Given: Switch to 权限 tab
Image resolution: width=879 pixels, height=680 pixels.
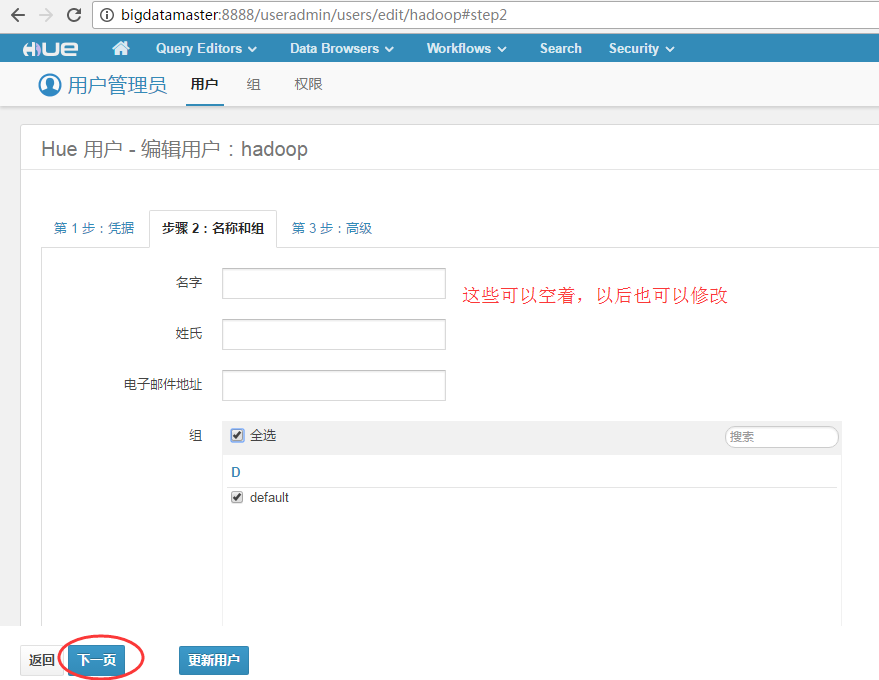Looking at the screenshot, I should (308, 85).
